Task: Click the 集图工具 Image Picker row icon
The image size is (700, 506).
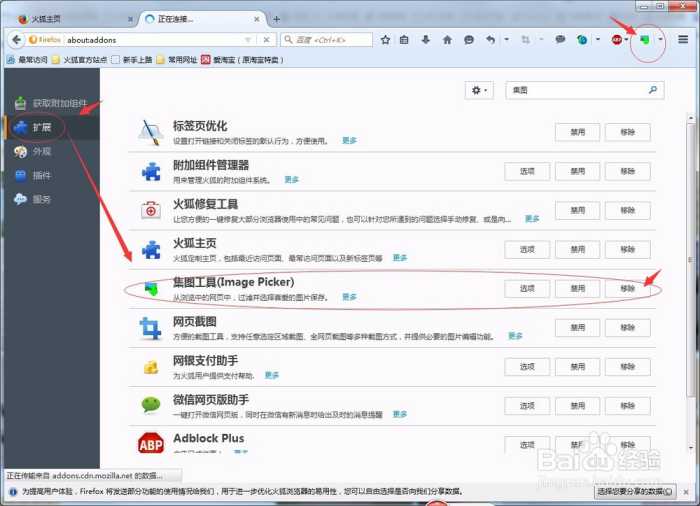Action: pyautogui.click(x=152, y=289)
